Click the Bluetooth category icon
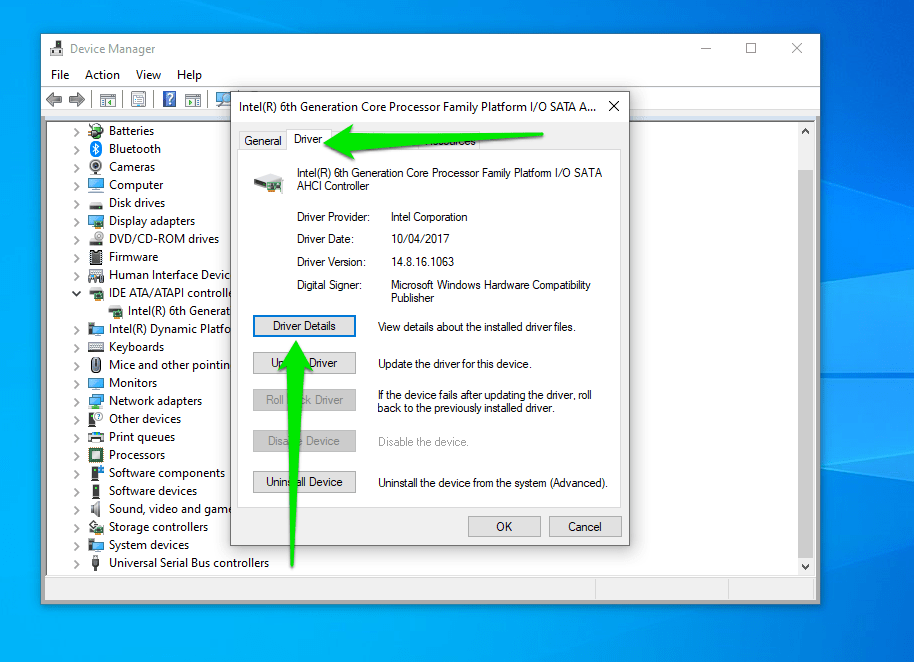This screenshot has width=914, height=662. 96,149
